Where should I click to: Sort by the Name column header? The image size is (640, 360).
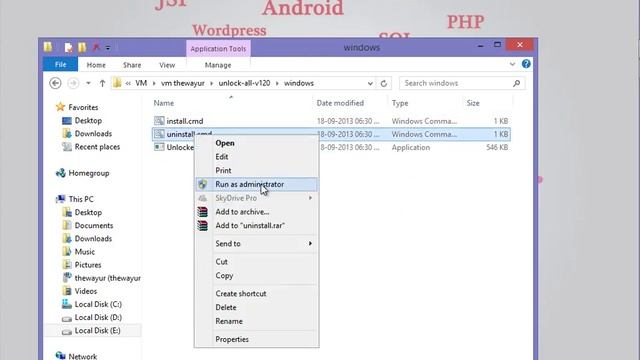[x=164, y=103]
